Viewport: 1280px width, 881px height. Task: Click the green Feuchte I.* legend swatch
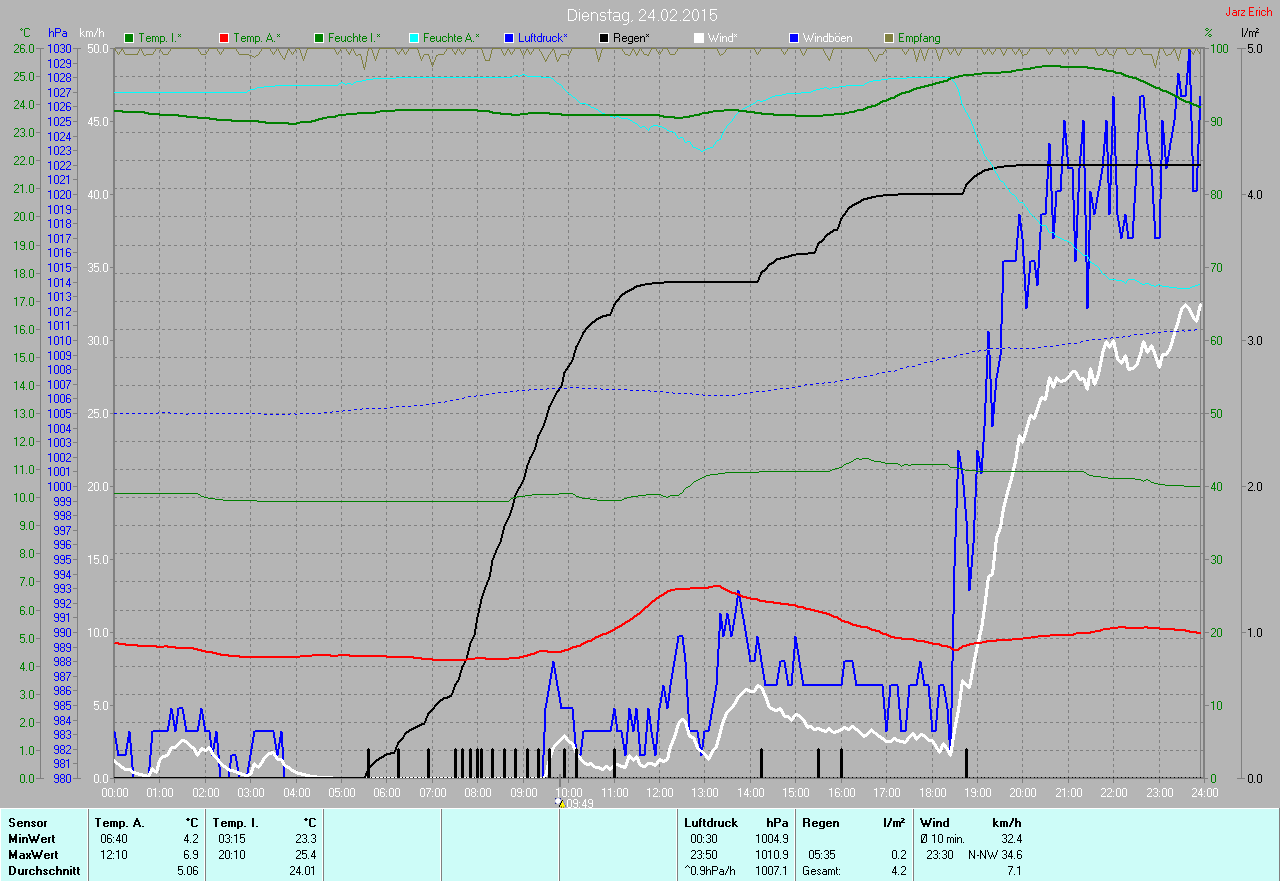(x=320, y=38)
